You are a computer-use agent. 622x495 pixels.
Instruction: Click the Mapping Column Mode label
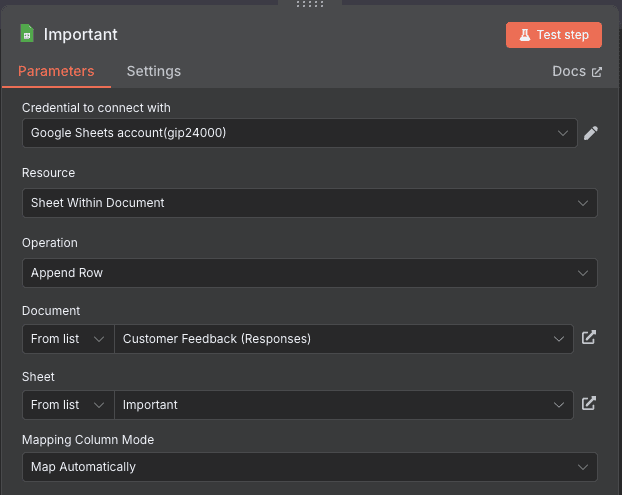(88, 440)
